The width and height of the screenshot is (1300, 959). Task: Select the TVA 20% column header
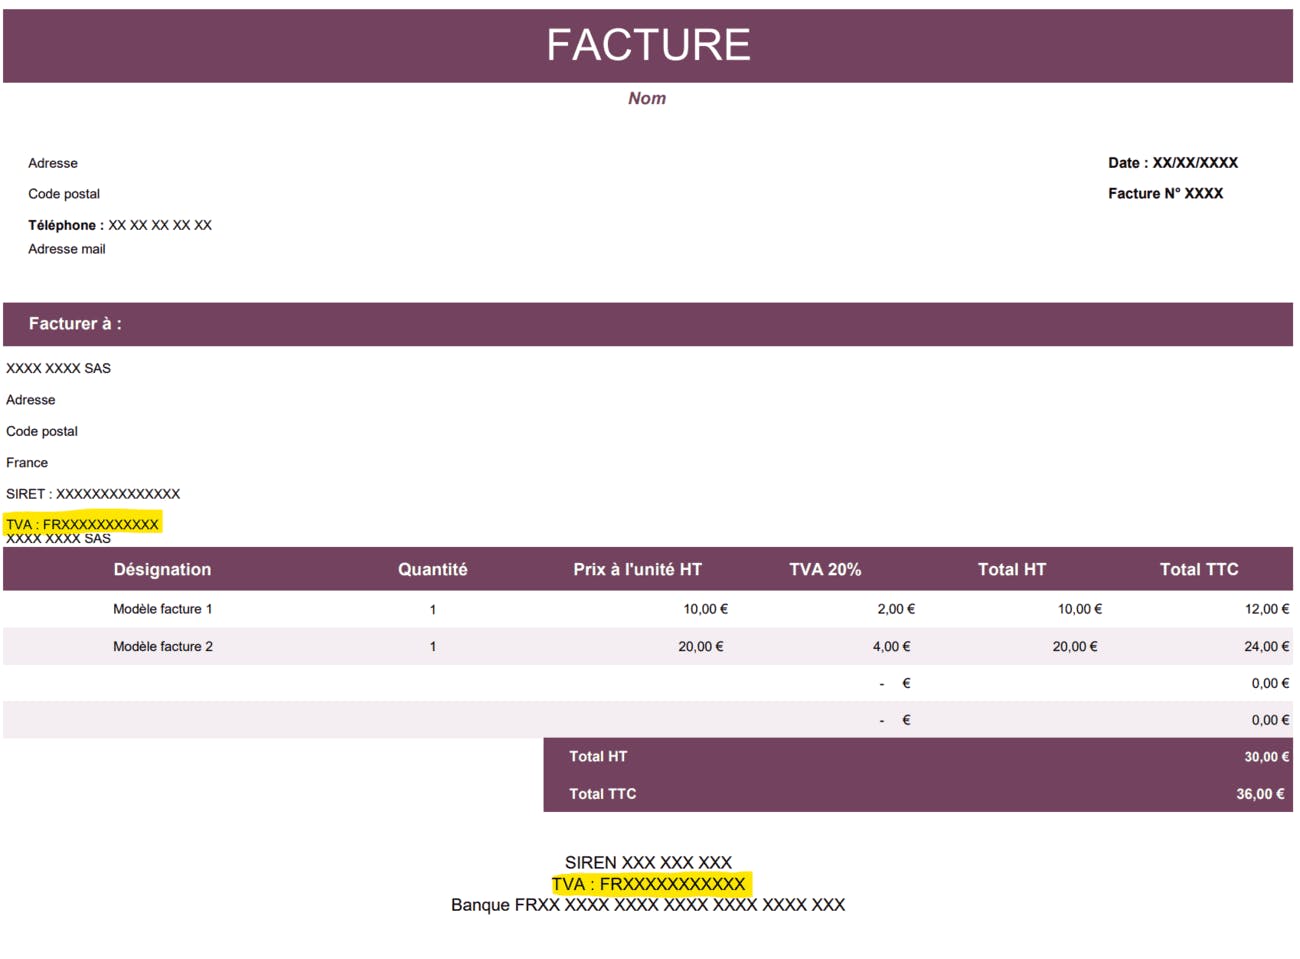pos(825,569)
